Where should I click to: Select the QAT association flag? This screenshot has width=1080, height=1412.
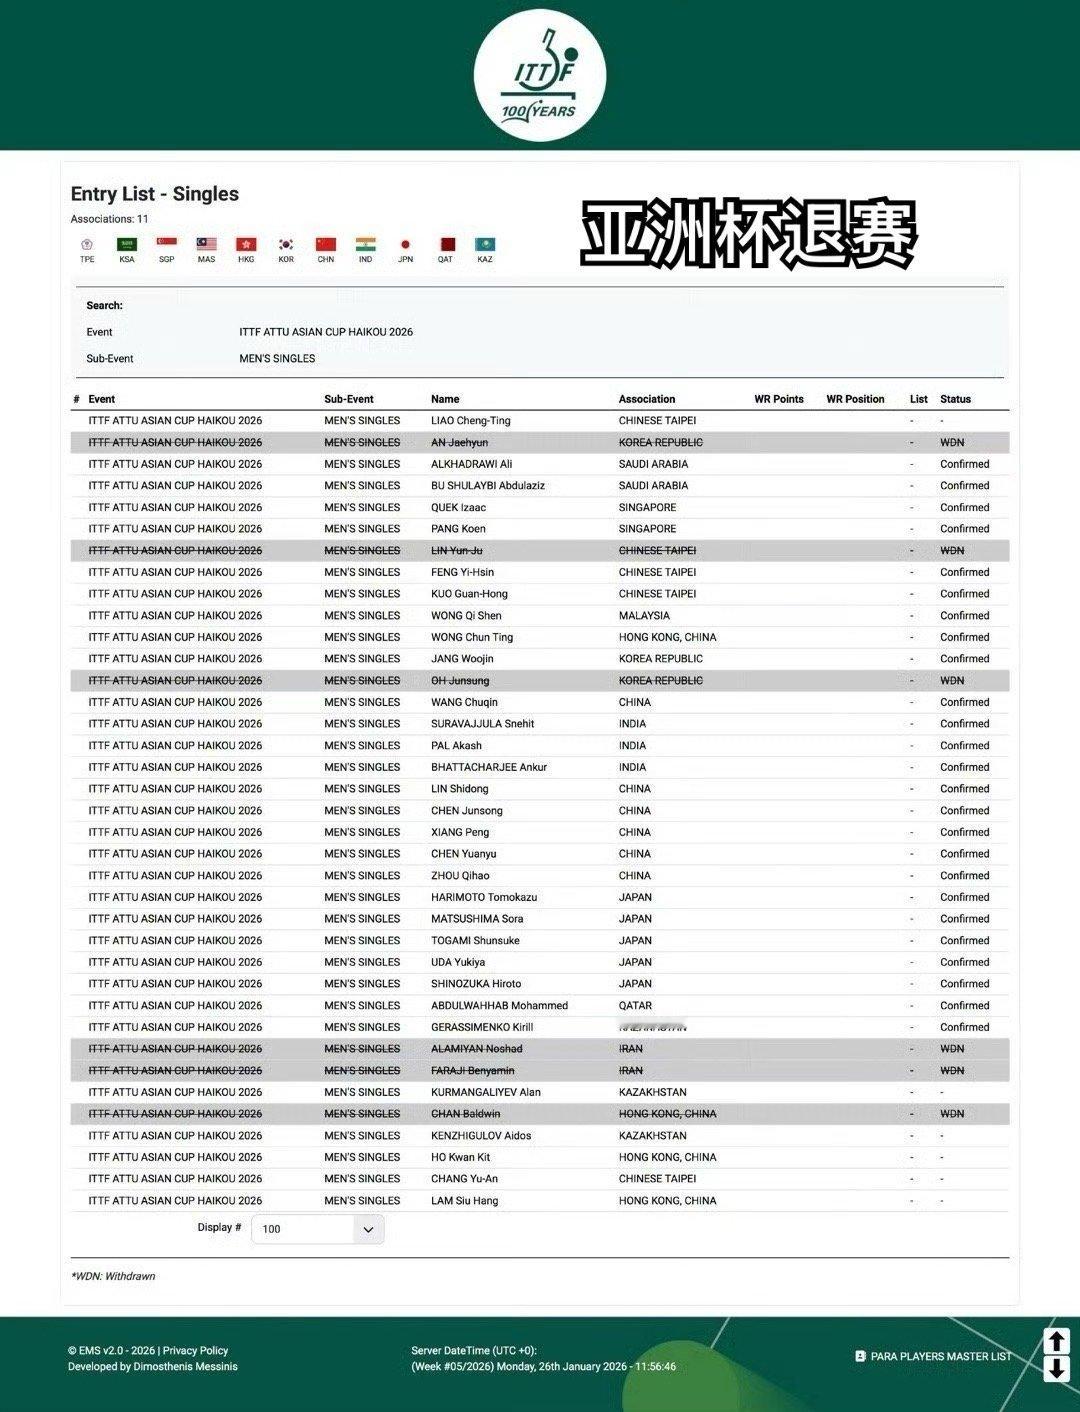click(x=446, y=244)
